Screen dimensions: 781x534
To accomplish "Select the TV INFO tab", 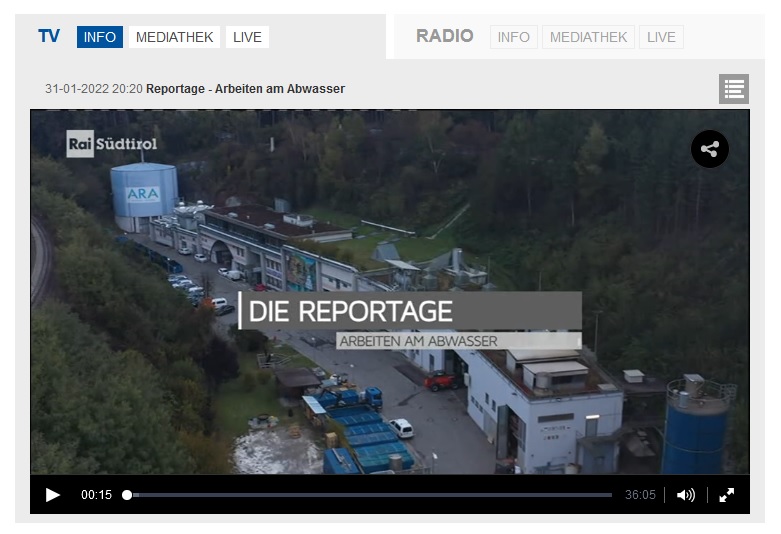I will [100, 37].
